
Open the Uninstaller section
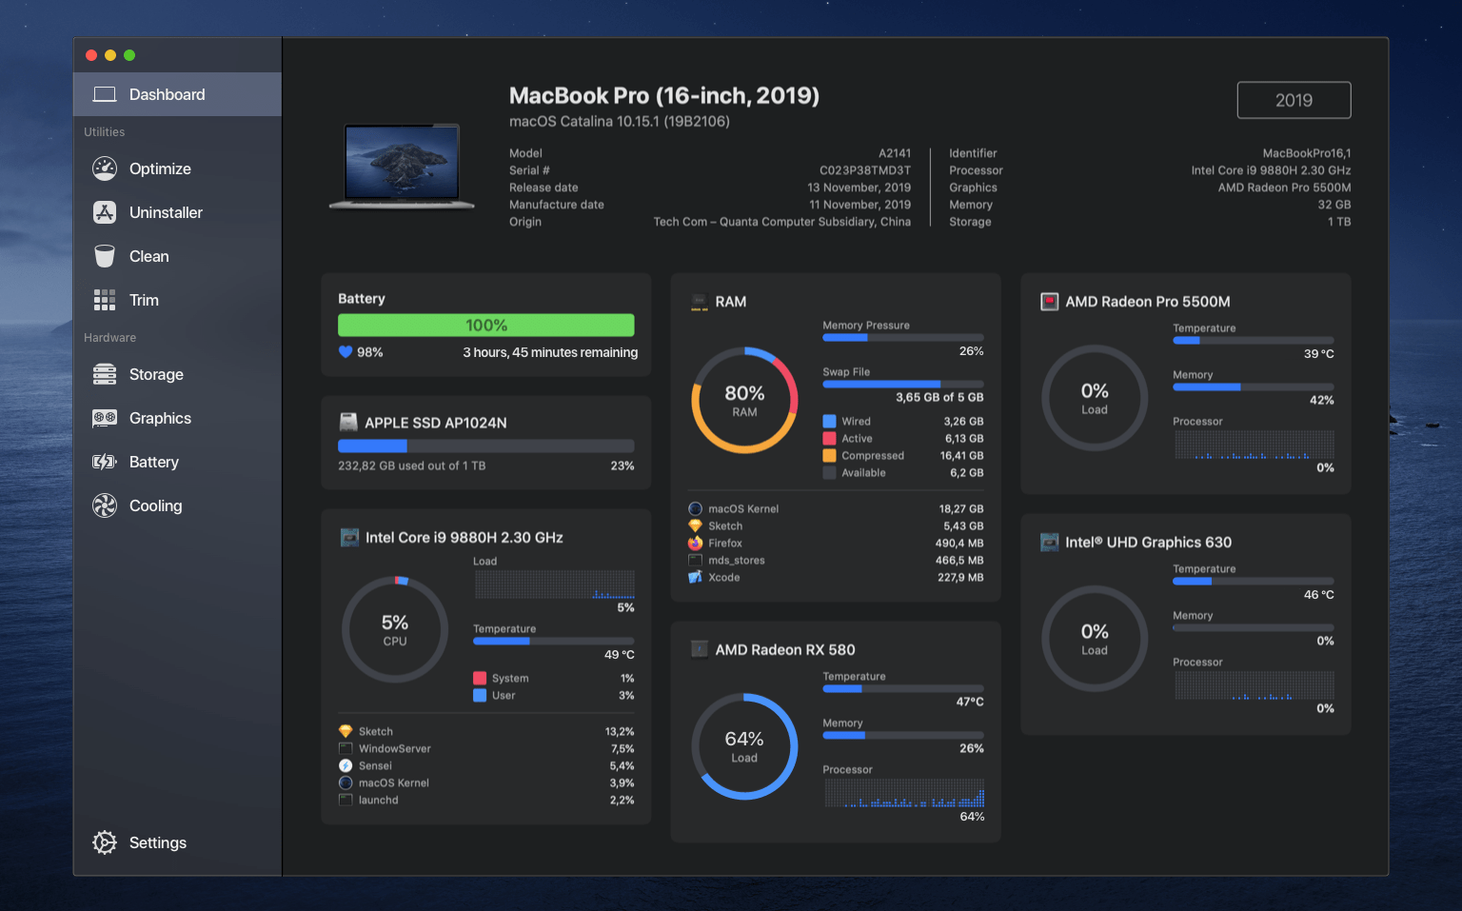coord(177,212)
